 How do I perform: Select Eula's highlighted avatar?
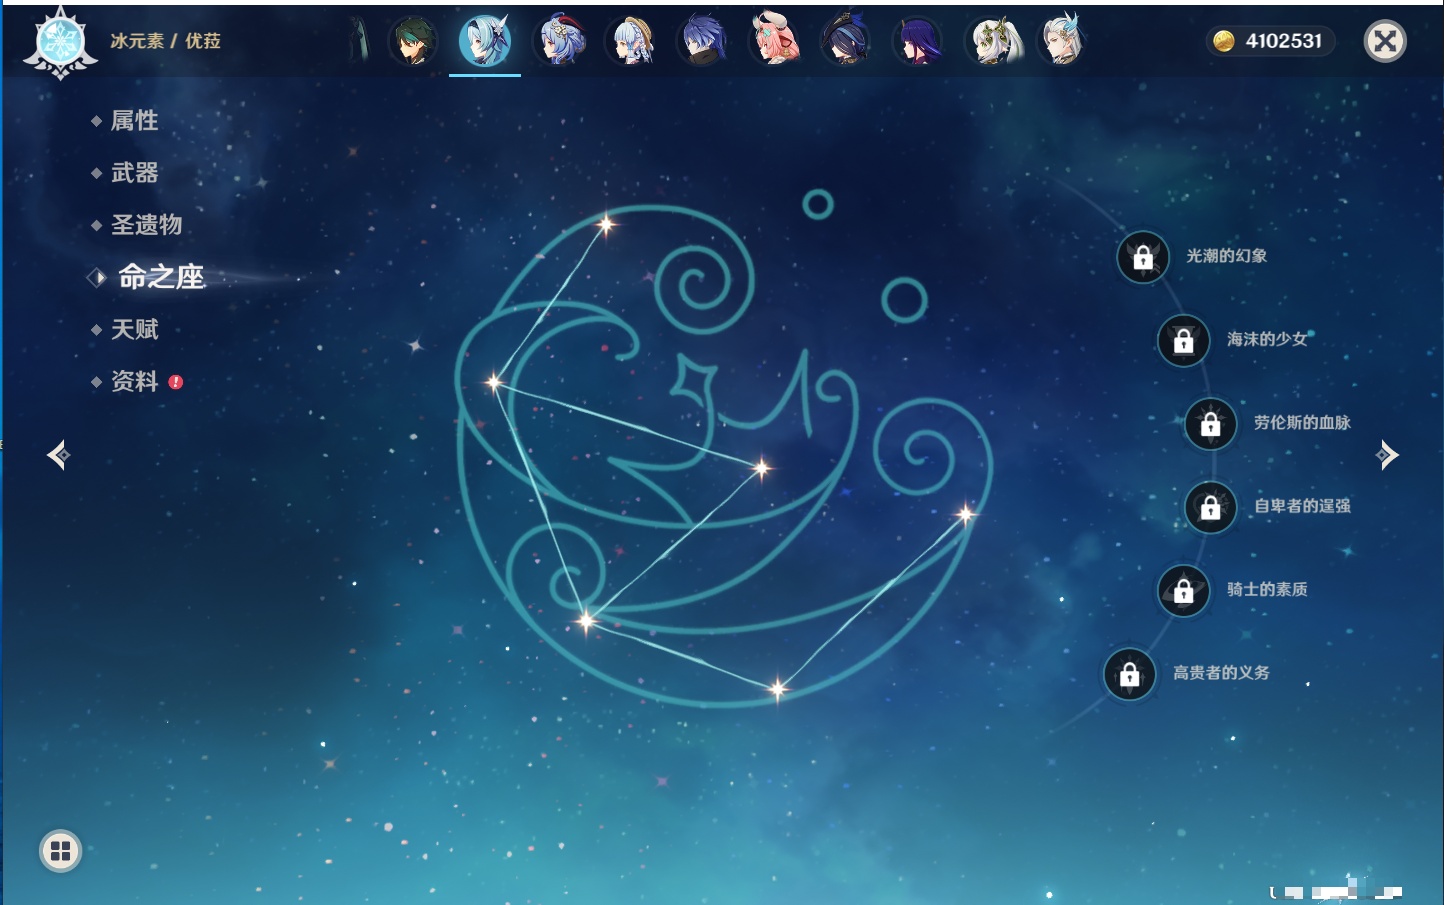(485, 41)
